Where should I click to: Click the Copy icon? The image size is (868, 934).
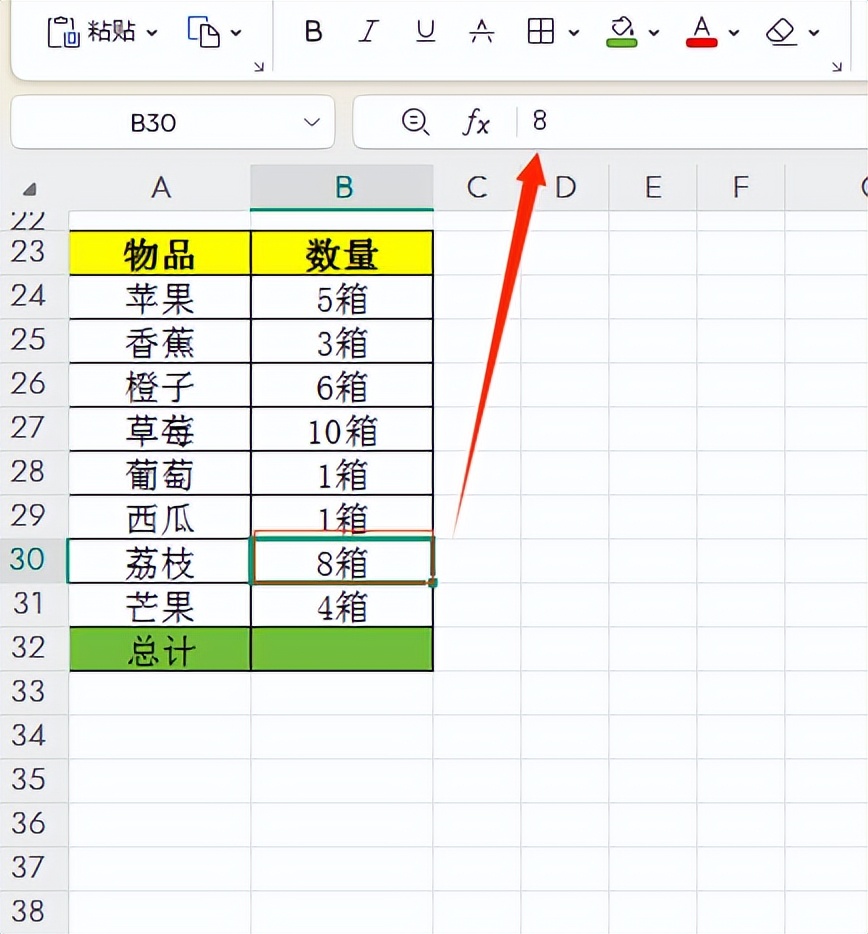tap(204, 32)
